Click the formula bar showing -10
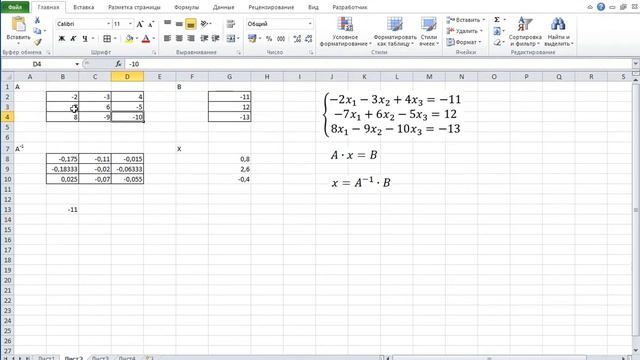Image resolution: width=640 pixels, height=360 pixels. (x=379, y=64)
